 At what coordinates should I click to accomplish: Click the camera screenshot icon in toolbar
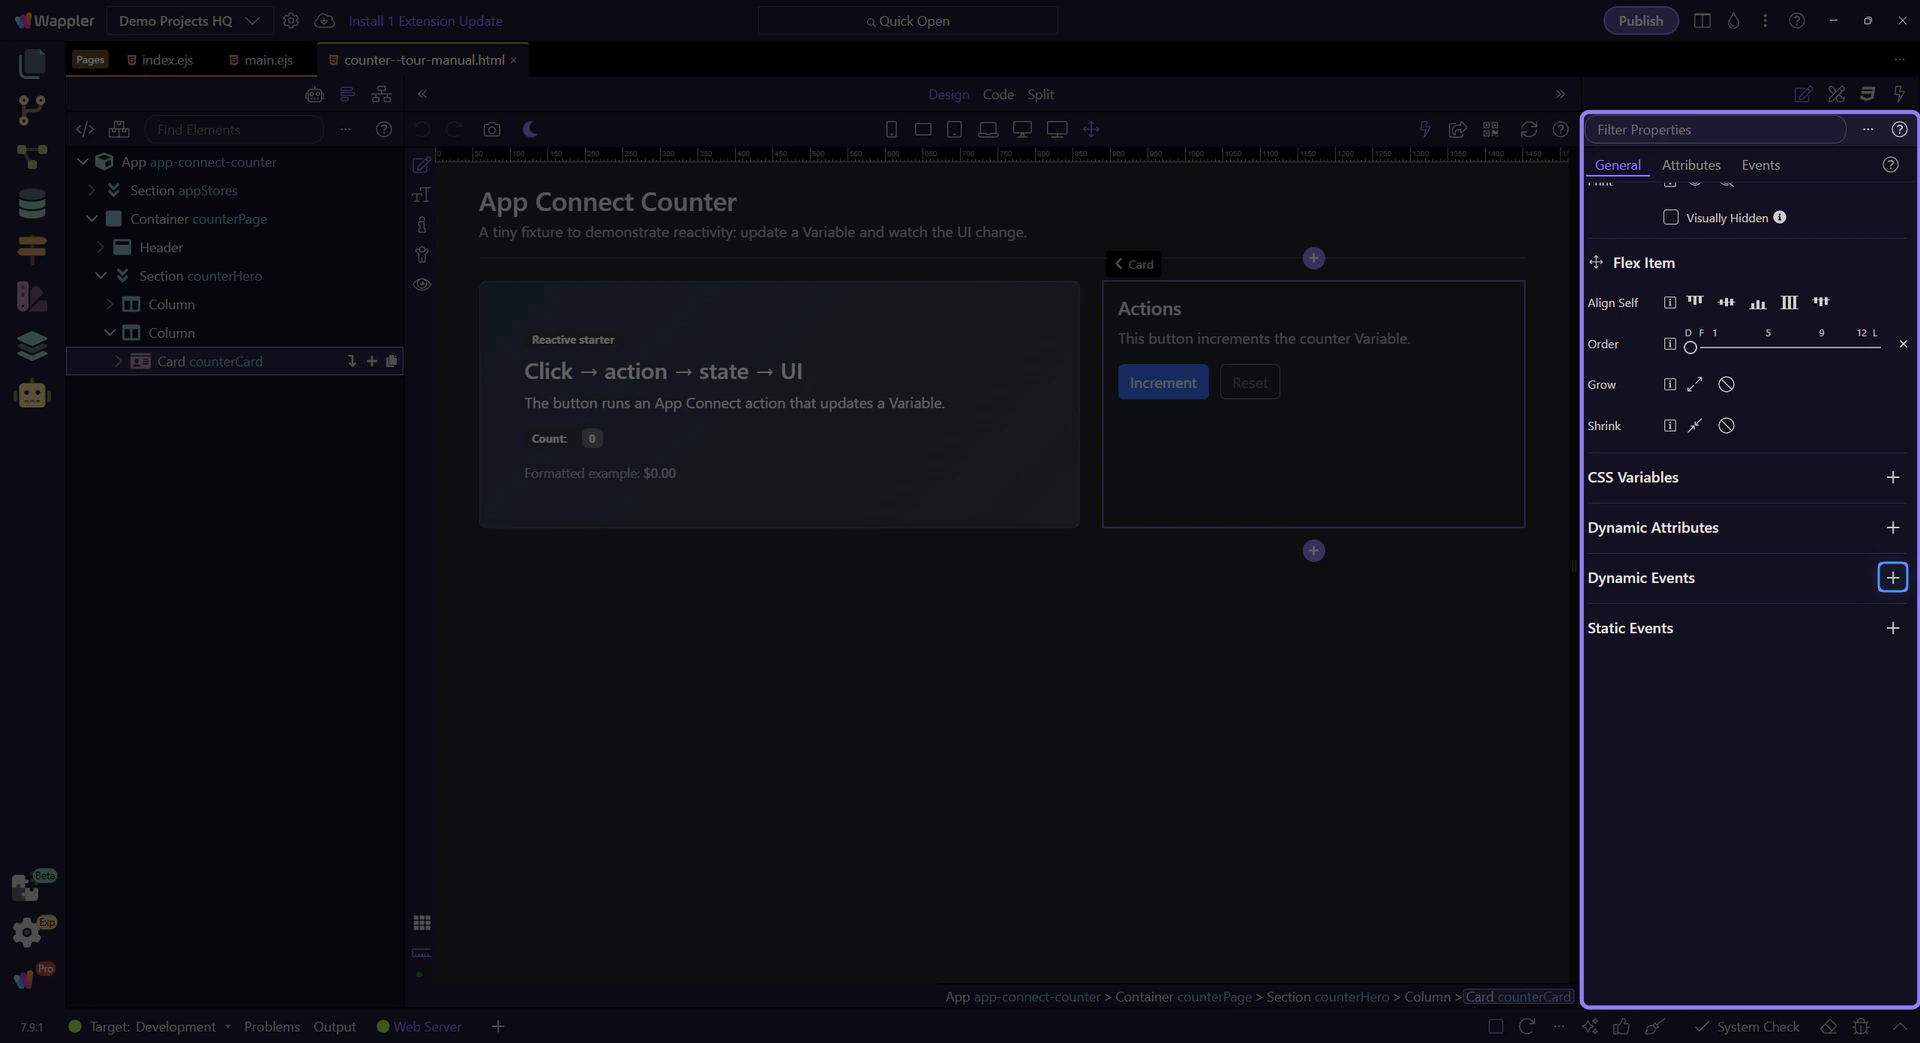tap(491, 130)
